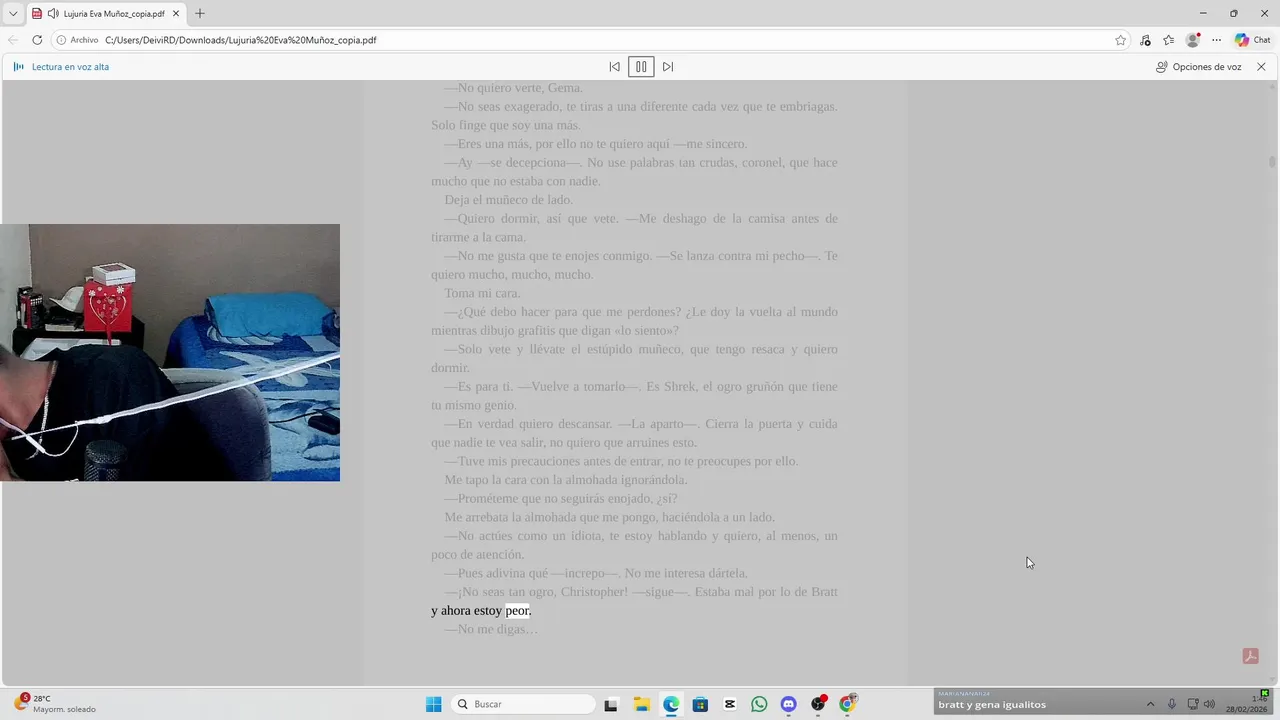
Task: Open Google Chrome from taskbar
Action: (x=847, y=704)
